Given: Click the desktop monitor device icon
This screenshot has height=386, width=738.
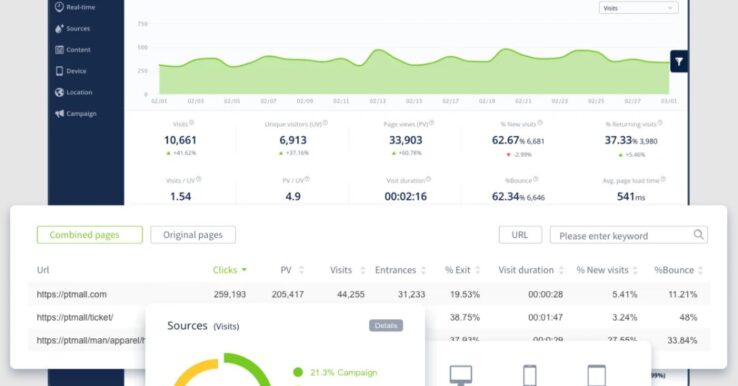Looking at the screenshot, I should click(x=461, y=375).
